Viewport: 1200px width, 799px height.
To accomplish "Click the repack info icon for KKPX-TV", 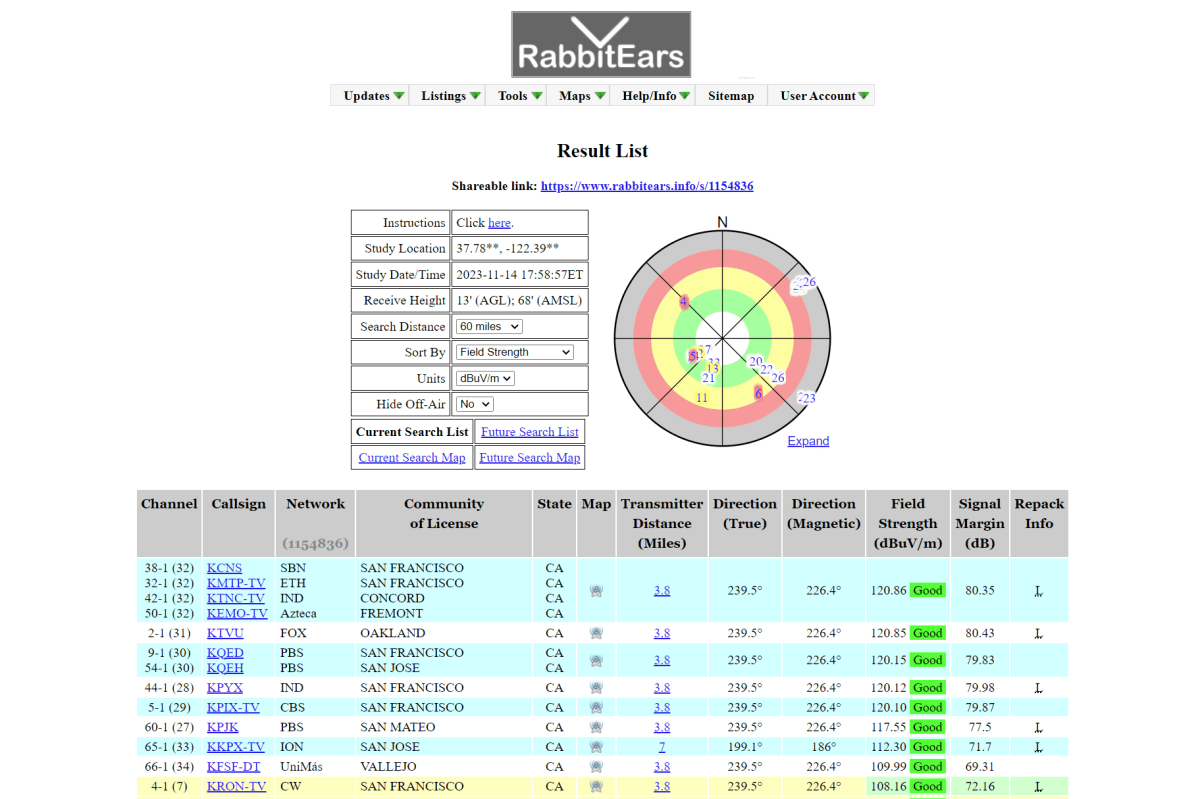I will click(x=1039, y=747).
